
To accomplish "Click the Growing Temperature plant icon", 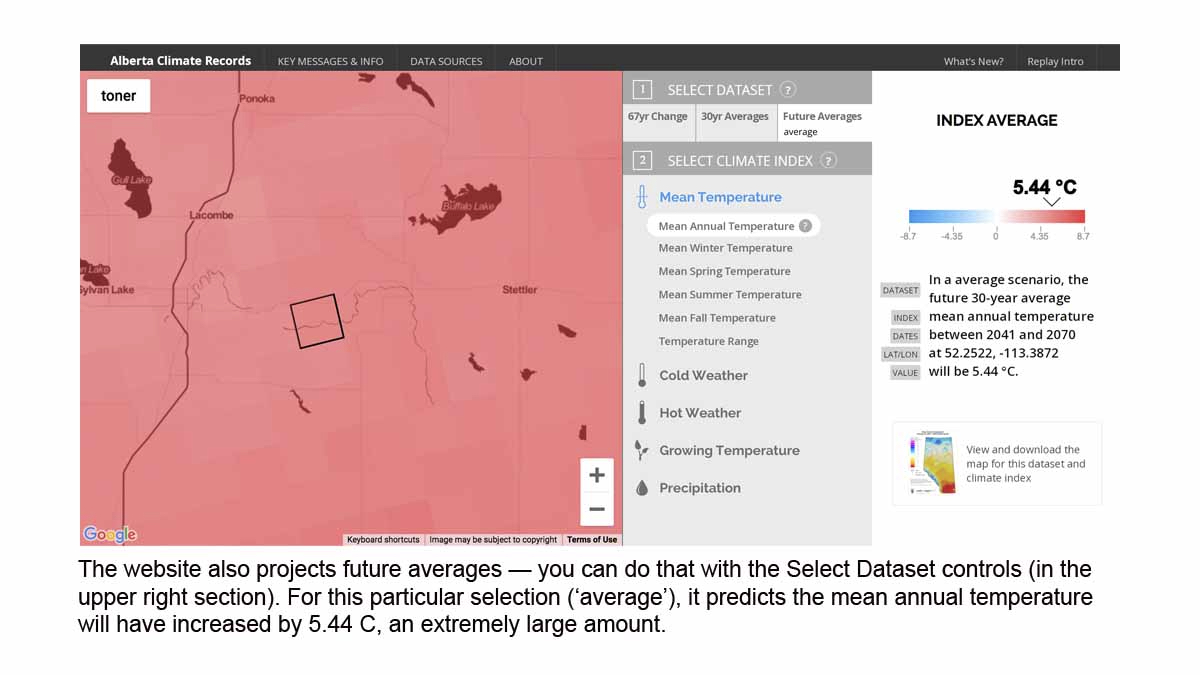I will click(641, 451).
